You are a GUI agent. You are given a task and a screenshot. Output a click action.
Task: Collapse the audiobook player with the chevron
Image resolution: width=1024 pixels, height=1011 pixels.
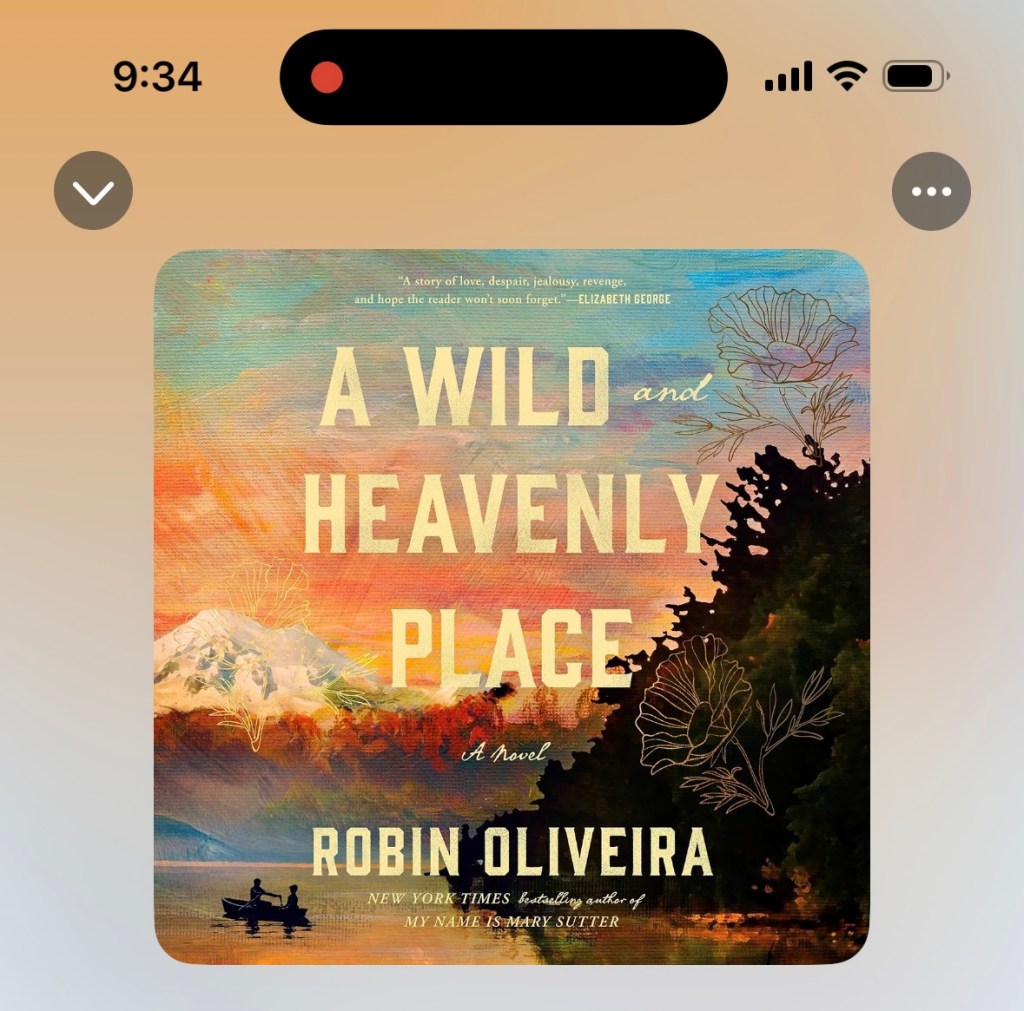93,191
